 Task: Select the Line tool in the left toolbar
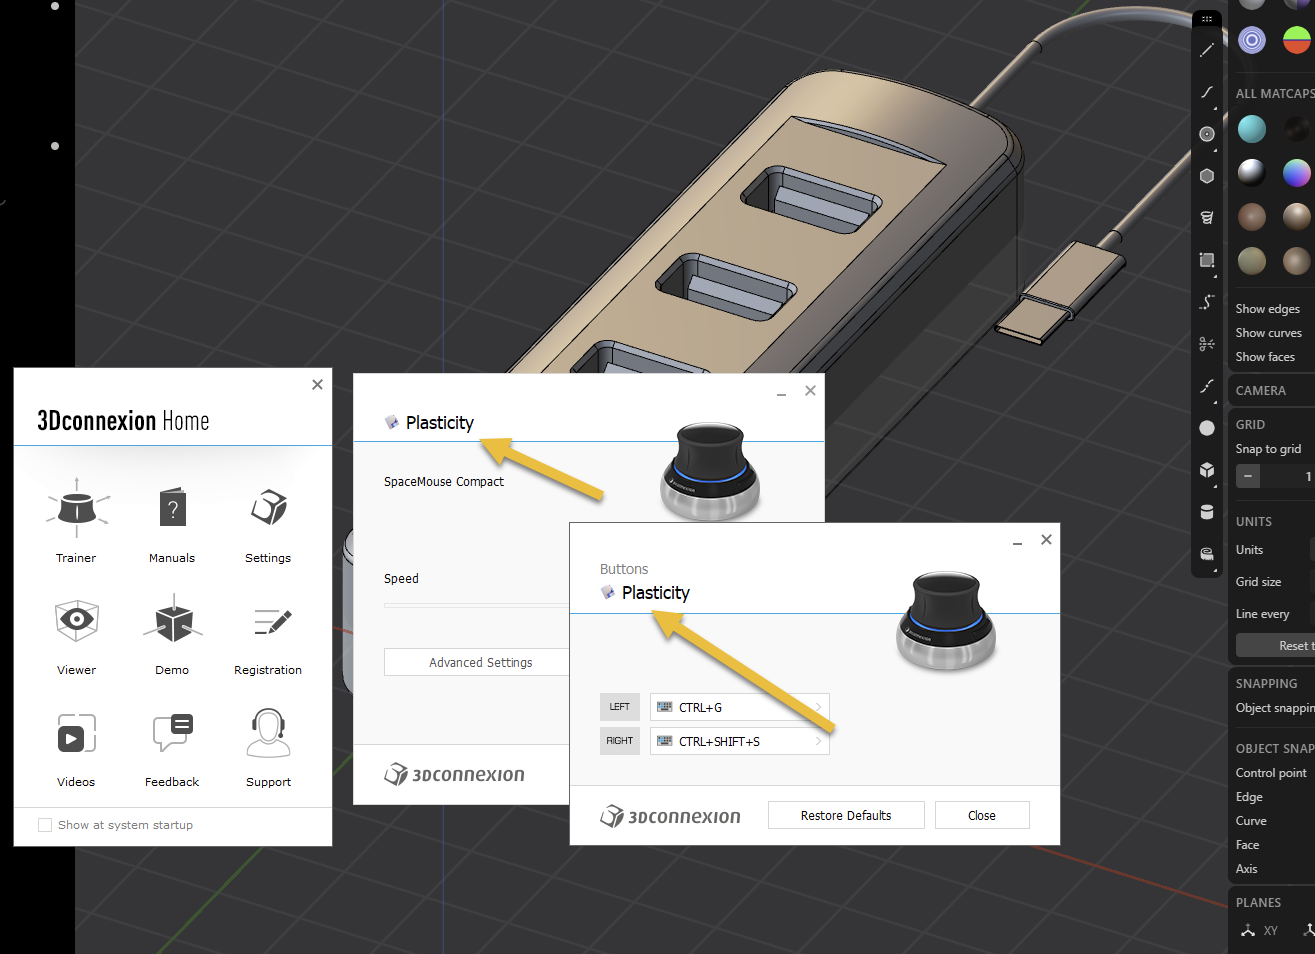1206,48
